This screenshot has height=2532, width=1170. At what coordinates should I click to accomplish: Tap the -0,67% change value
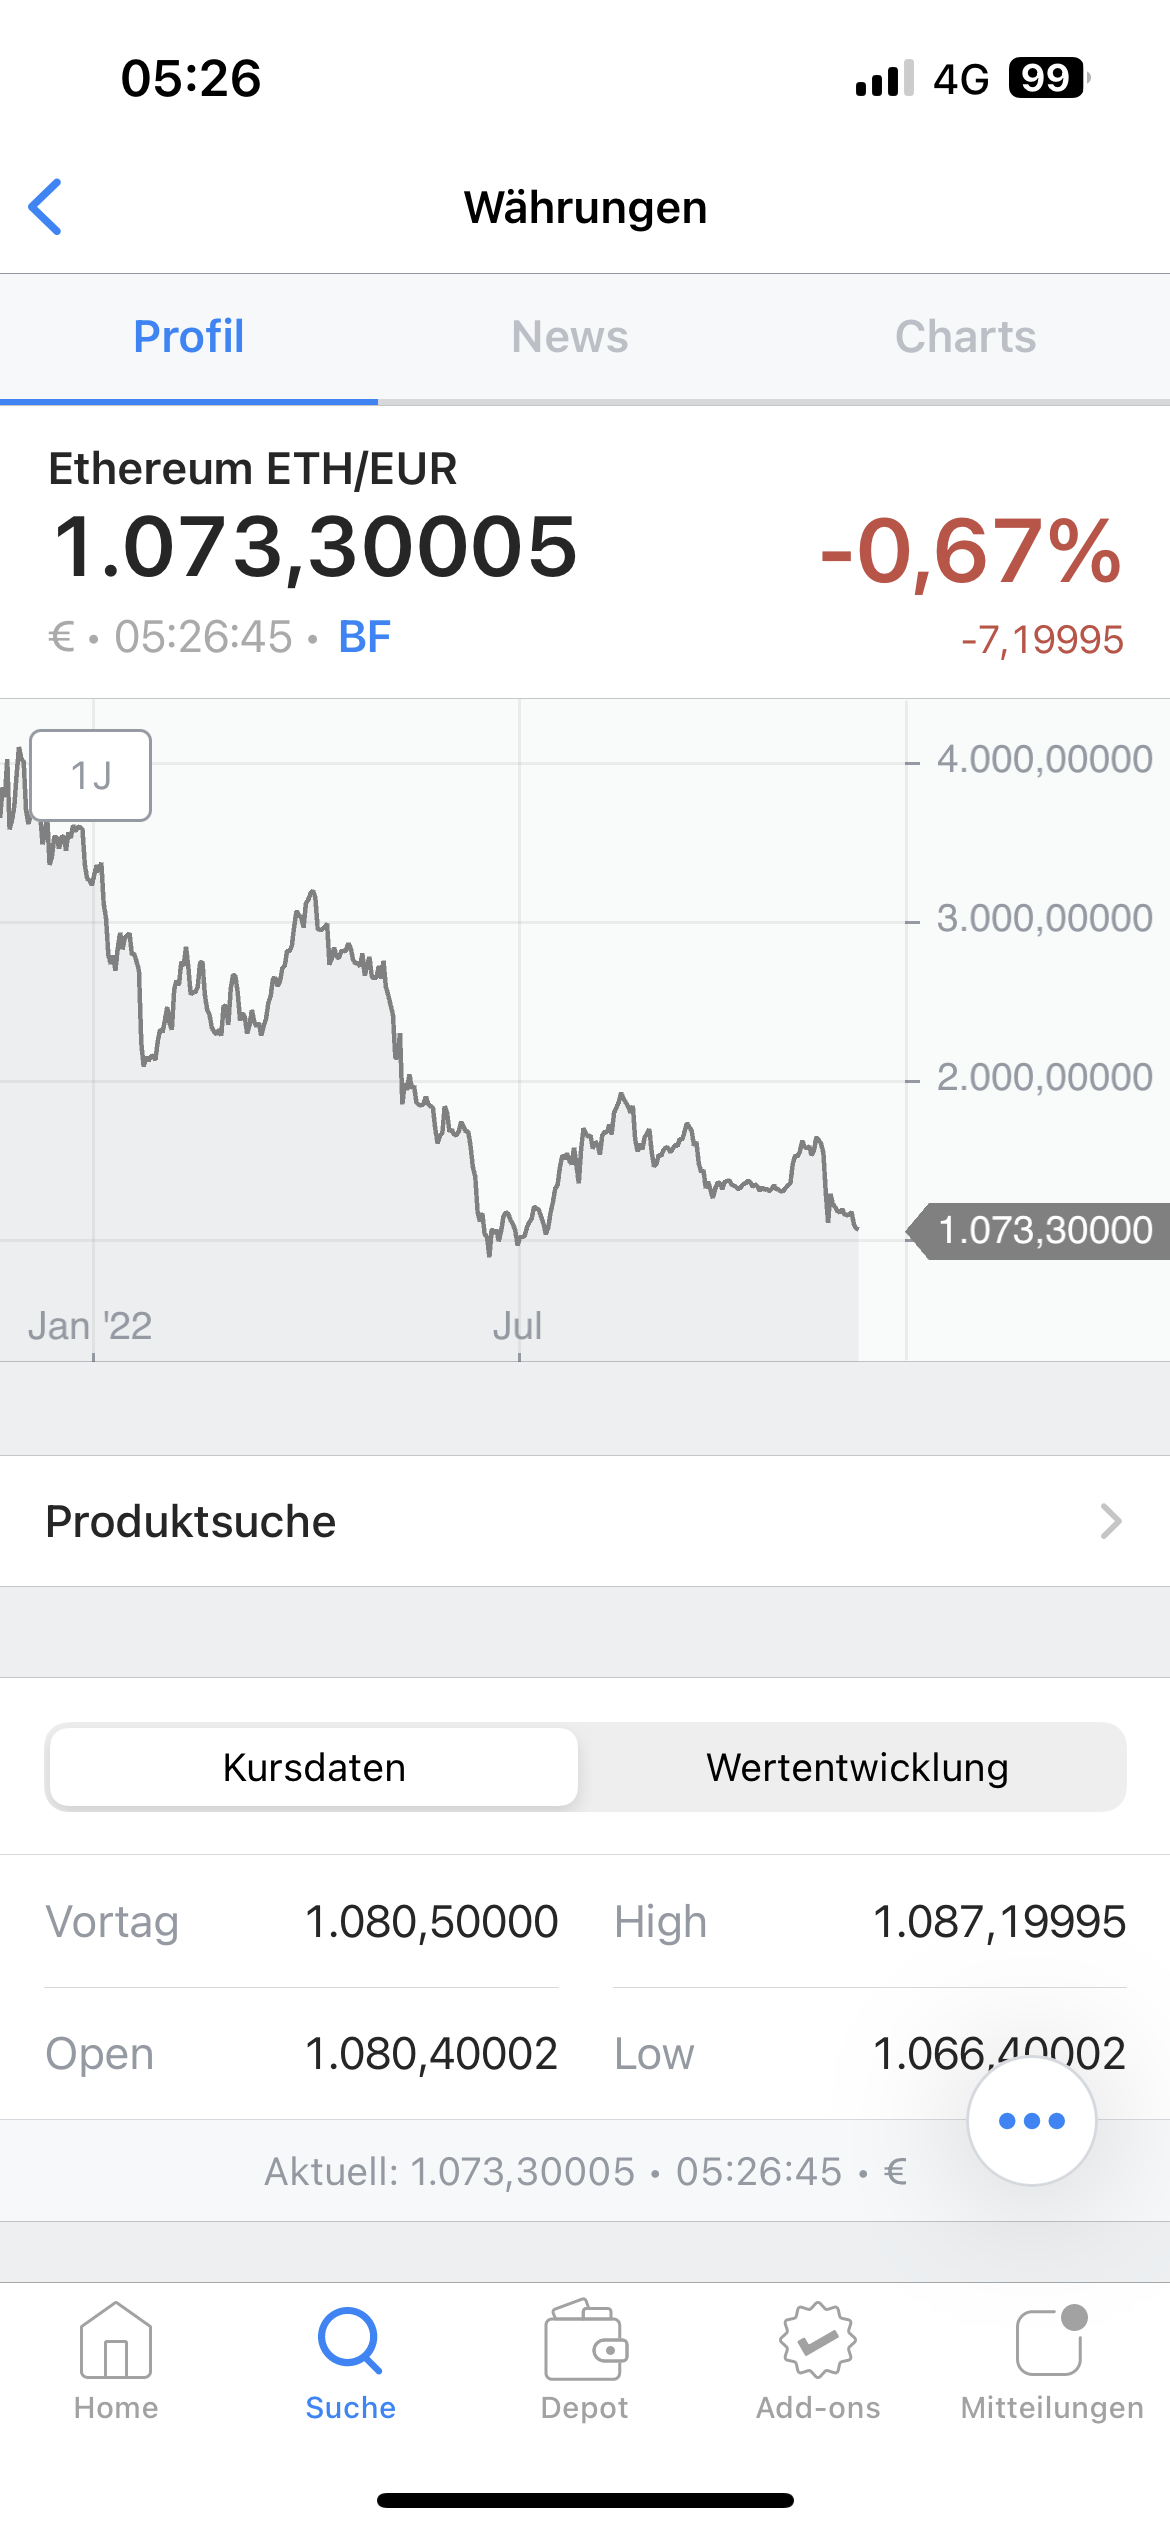pyautogui.click(x=970, y=550)
